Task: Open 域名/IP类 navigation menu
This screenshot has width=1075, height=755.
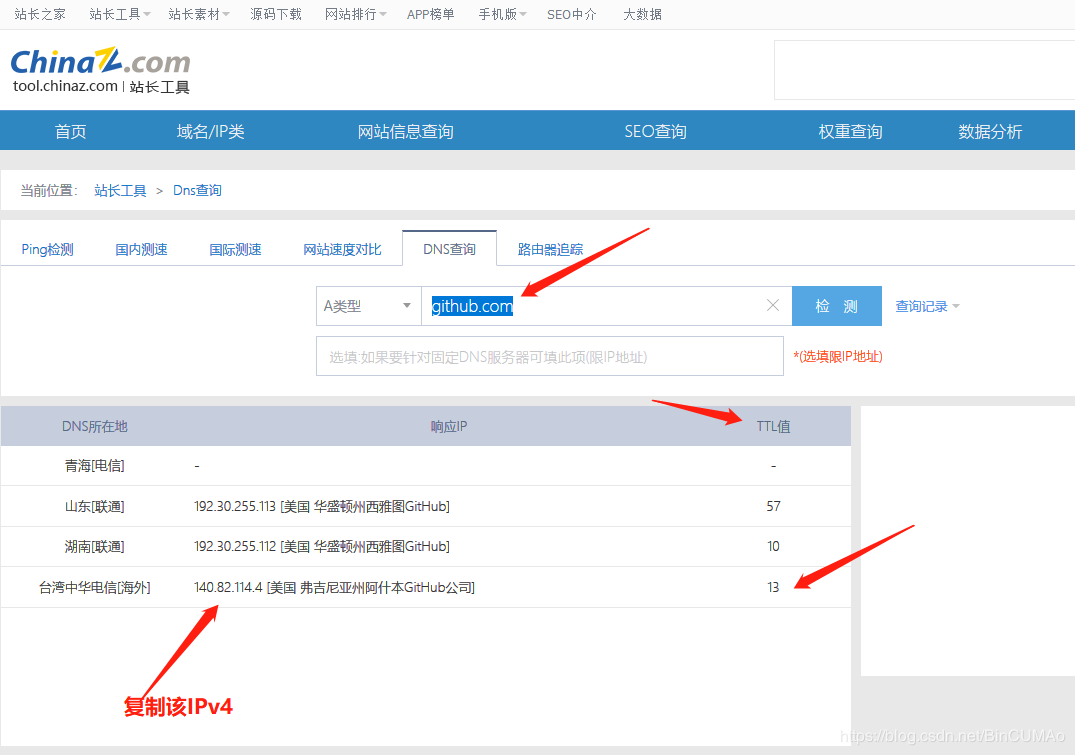Action: tap(210, 131)
